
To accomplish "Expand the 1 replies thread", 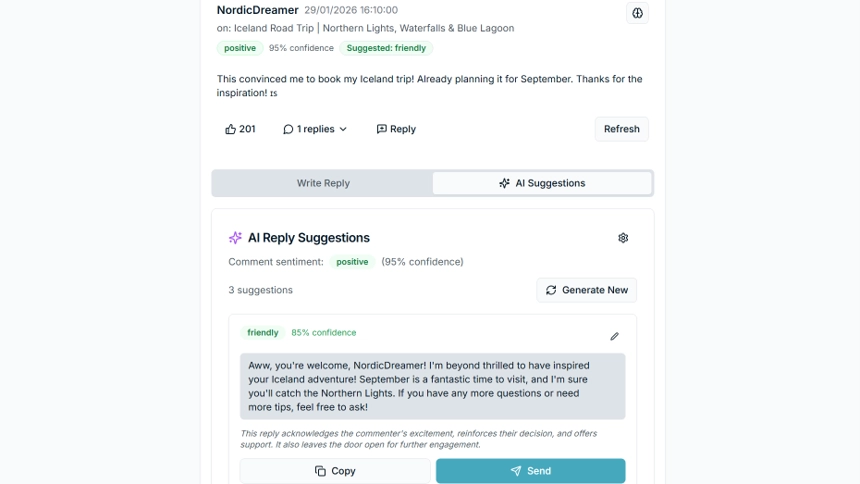I will point(315,129).
